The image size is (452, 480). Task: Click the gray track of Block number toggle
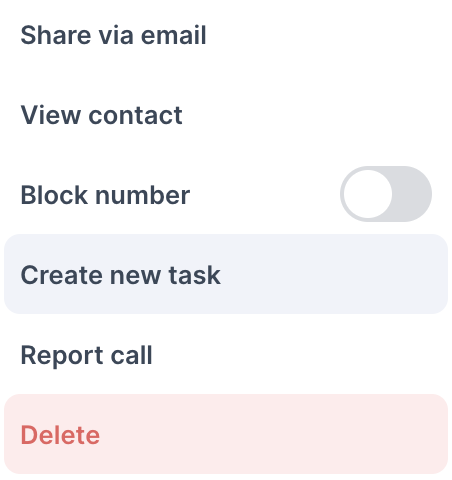click(x=412, y=194)
